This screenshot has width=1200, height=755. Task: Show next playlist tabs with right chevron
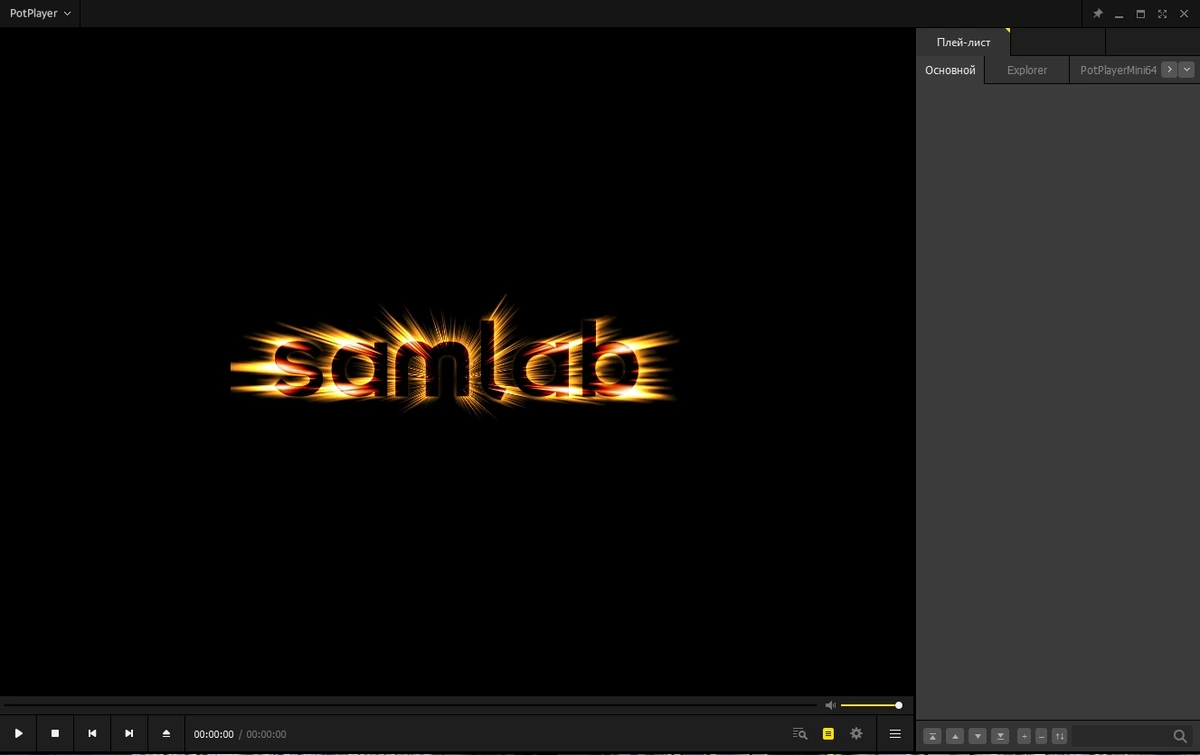point(1169,70)
